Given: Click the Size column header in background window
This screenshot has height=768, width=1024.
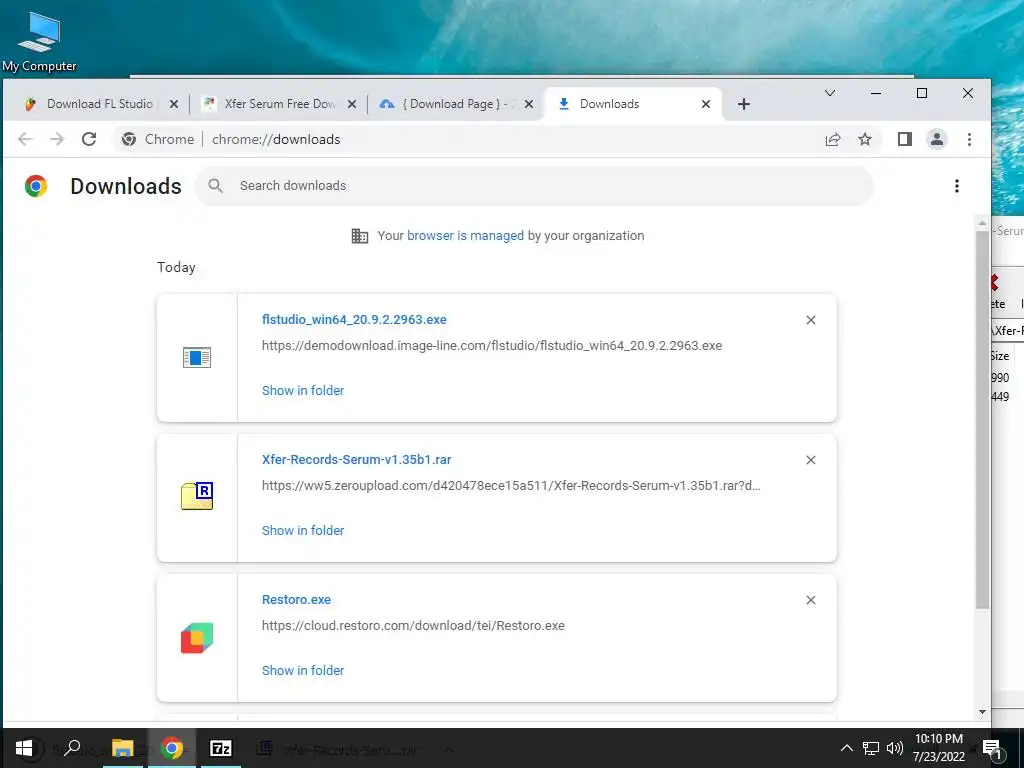Looking at the screenshot, I should pyautogui.click(x=1000, y=356).
